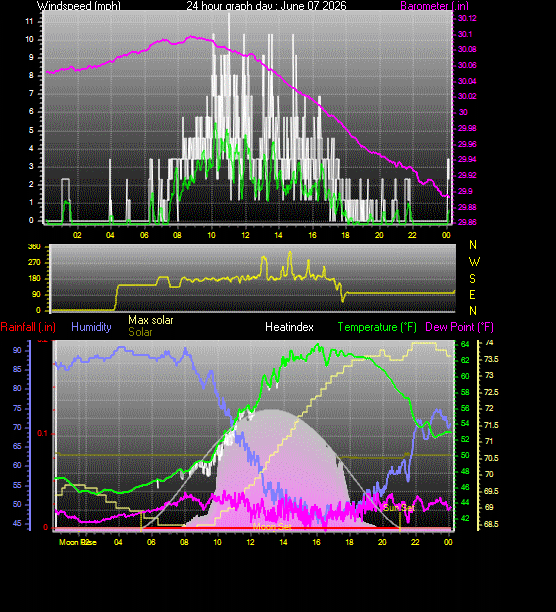Click the E compass direction label
The image size is (556, 612).
[x=473, y=295]
